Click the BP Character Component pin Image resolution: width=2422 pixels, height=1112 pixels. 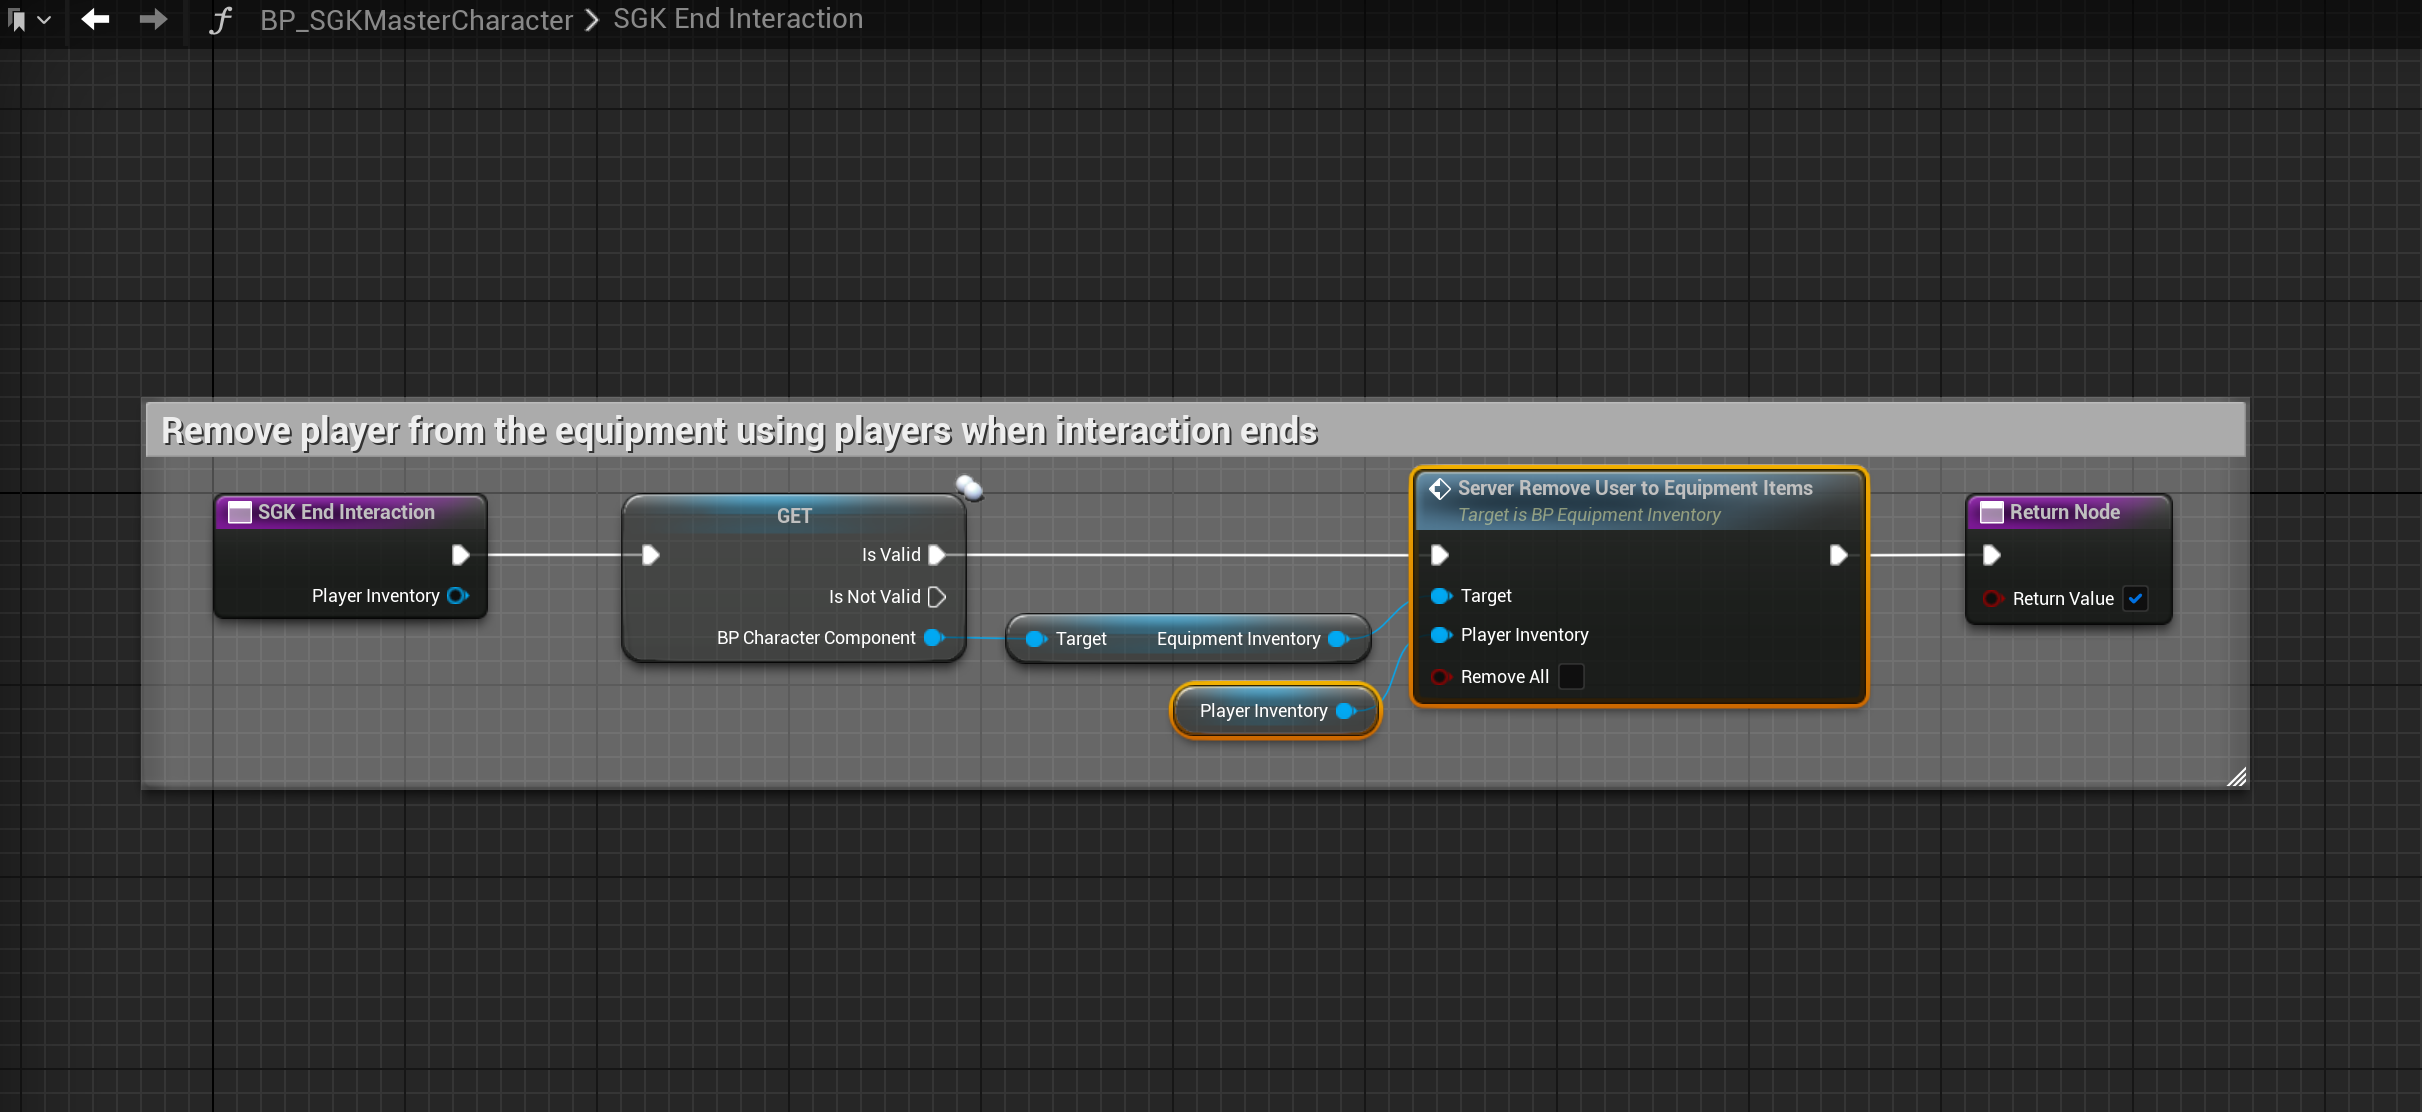(x=933, y=638)
